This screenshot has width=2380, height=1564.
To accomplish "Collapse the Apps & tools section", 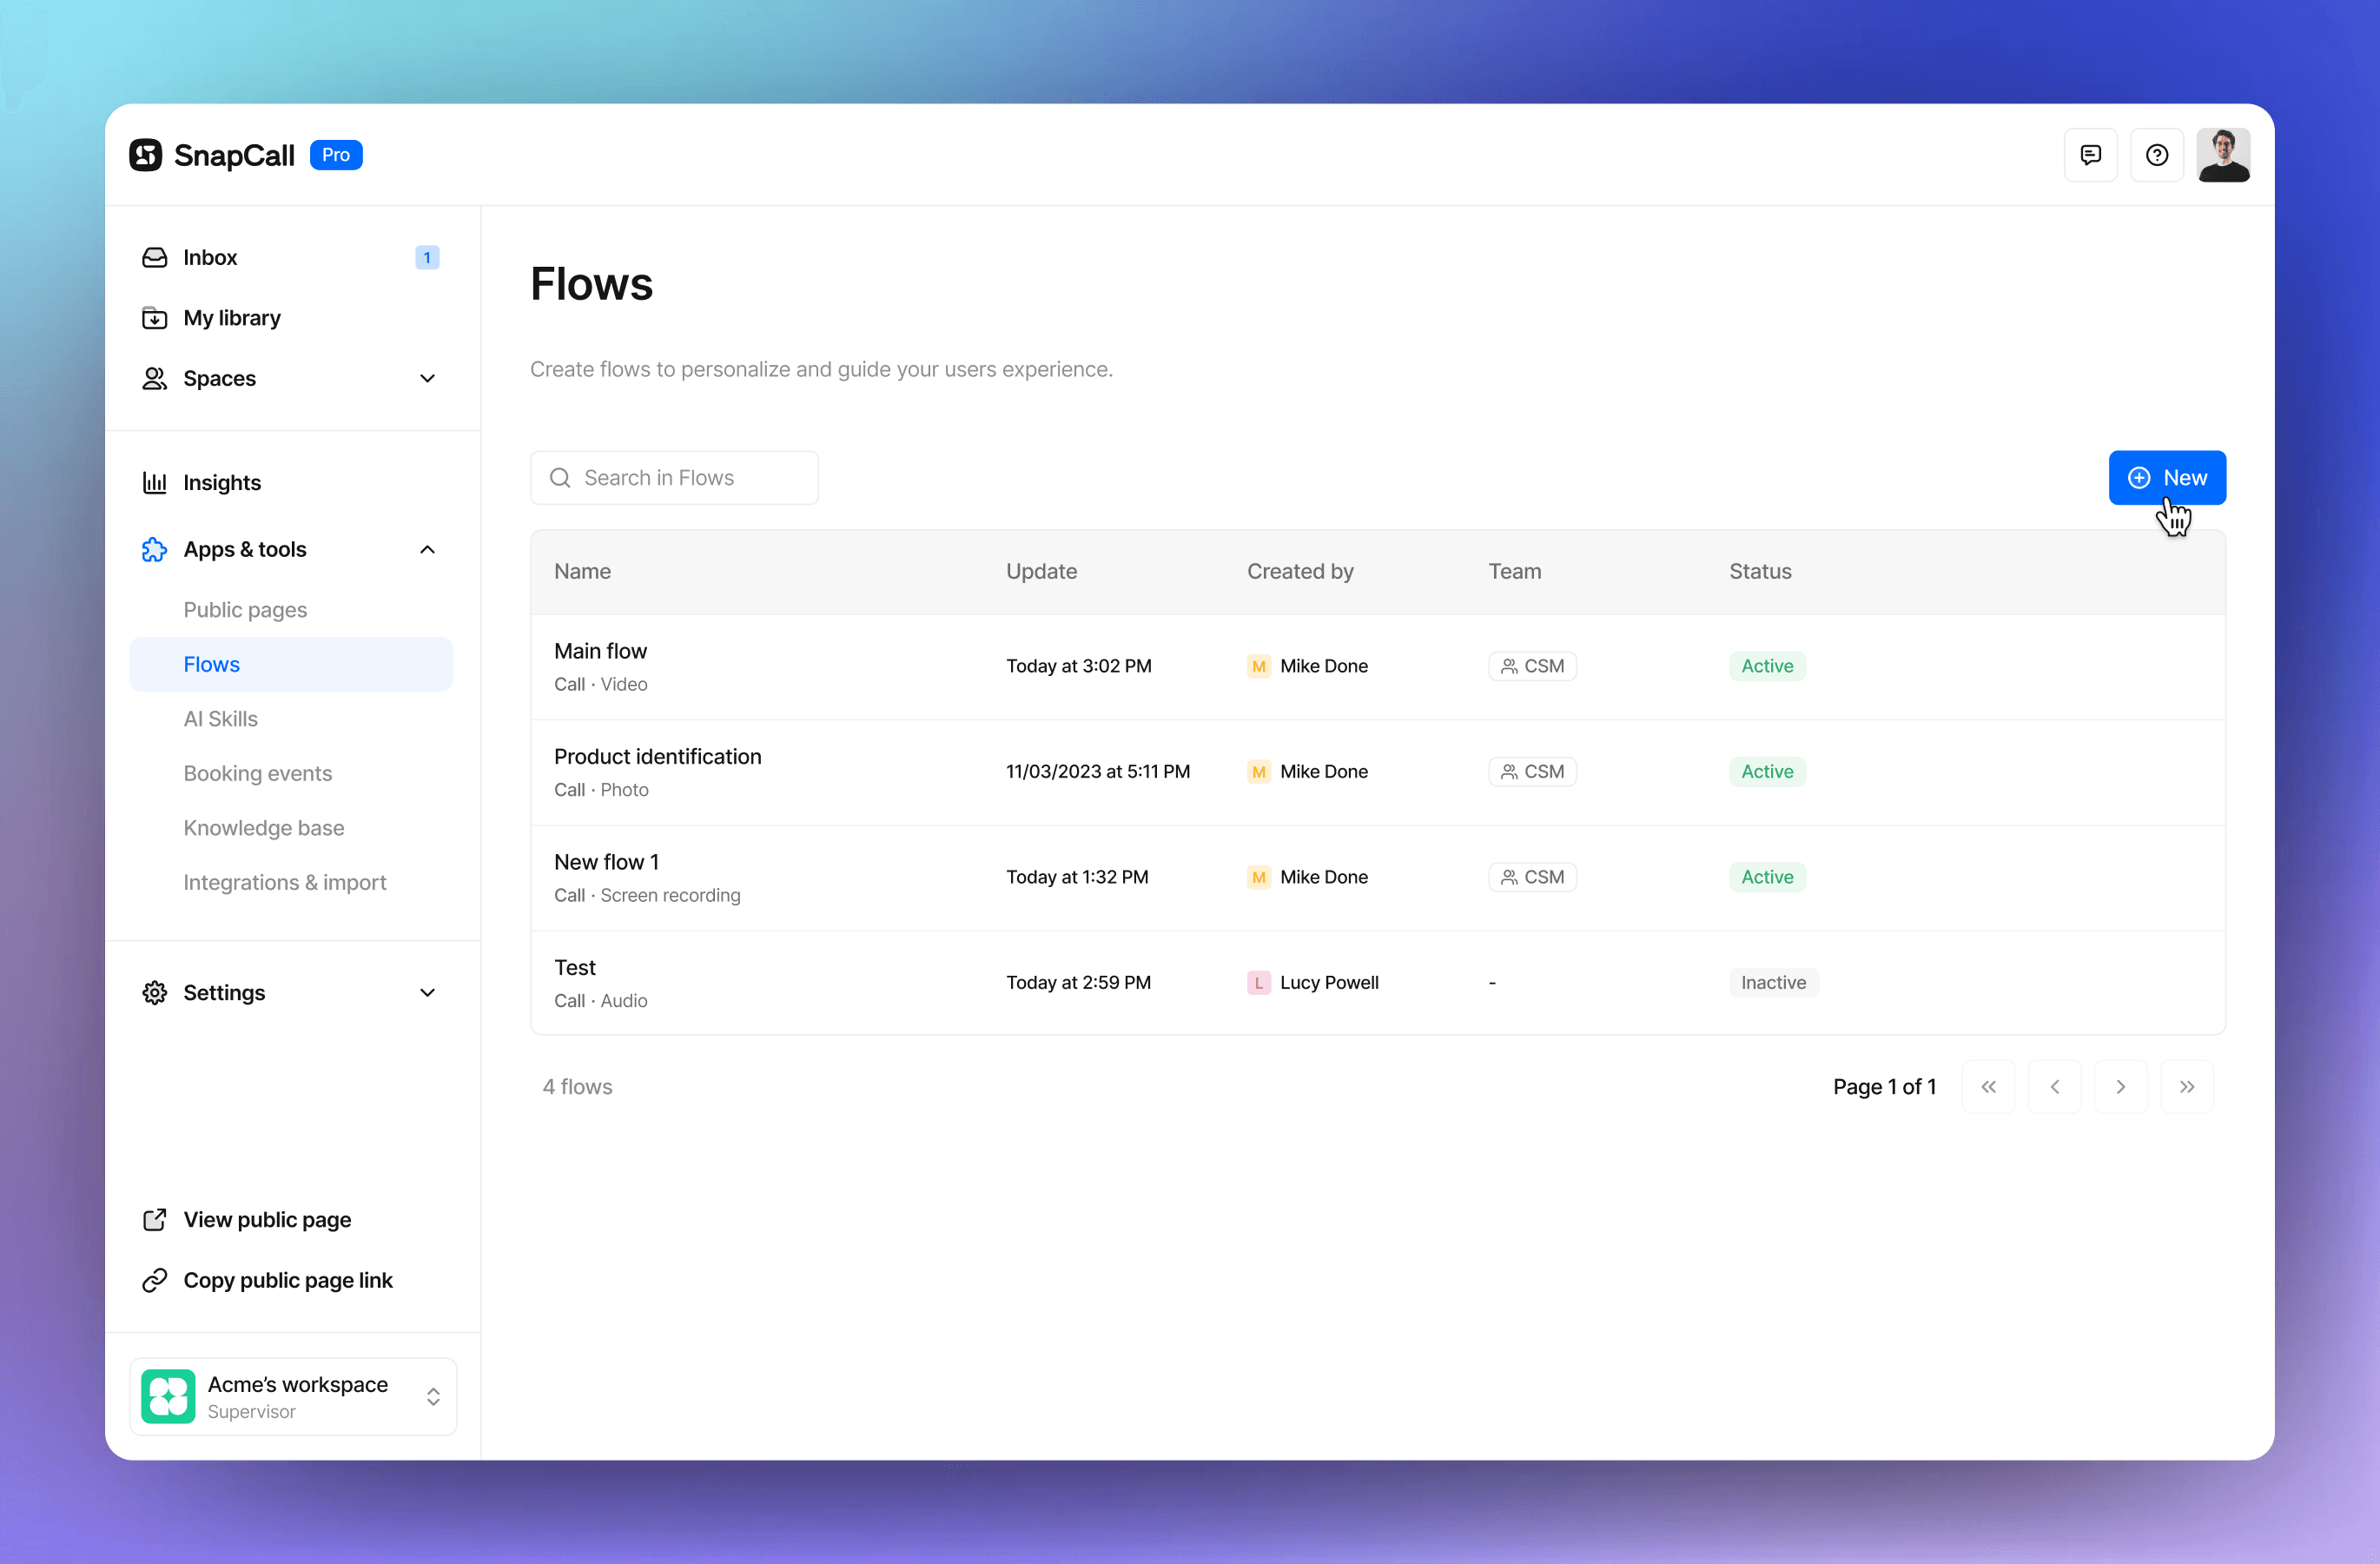I will point(427,550).
